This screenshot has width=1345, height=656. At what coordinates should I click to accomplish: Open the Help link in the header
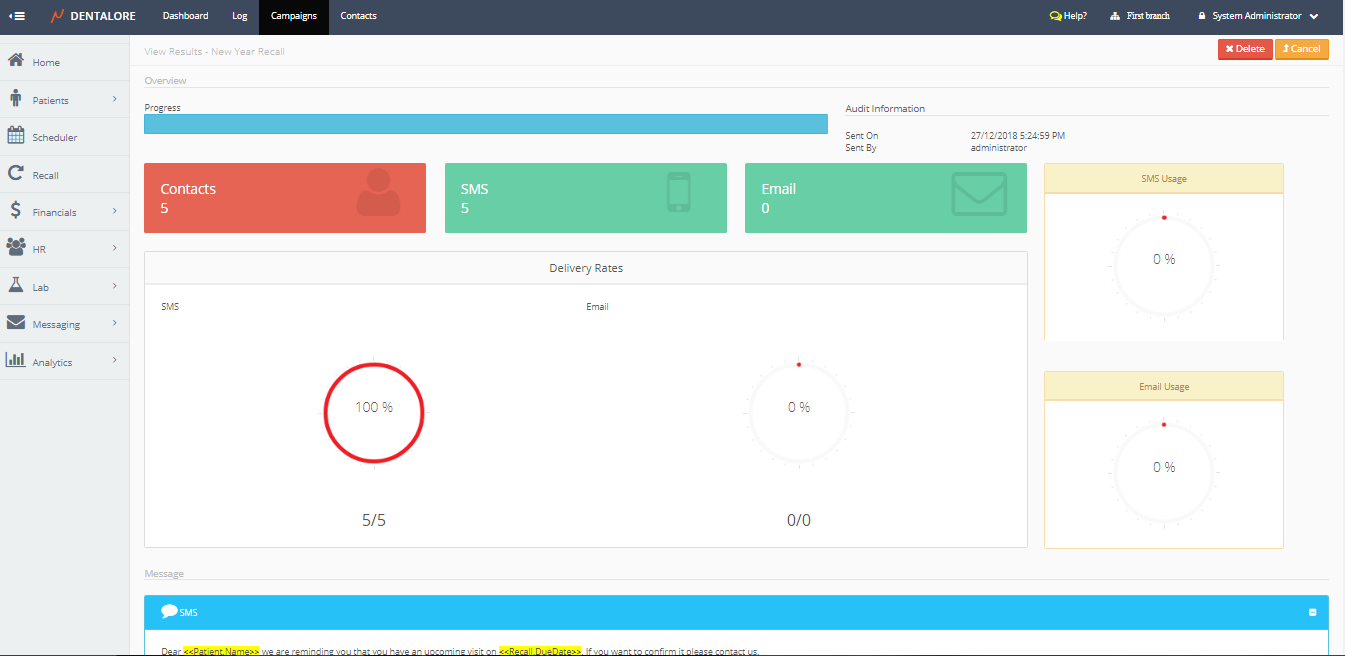1068,16
